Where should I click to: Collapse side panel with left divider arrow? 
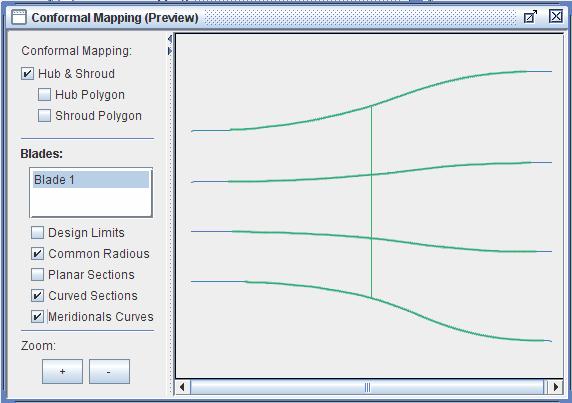tap(170, 38)
